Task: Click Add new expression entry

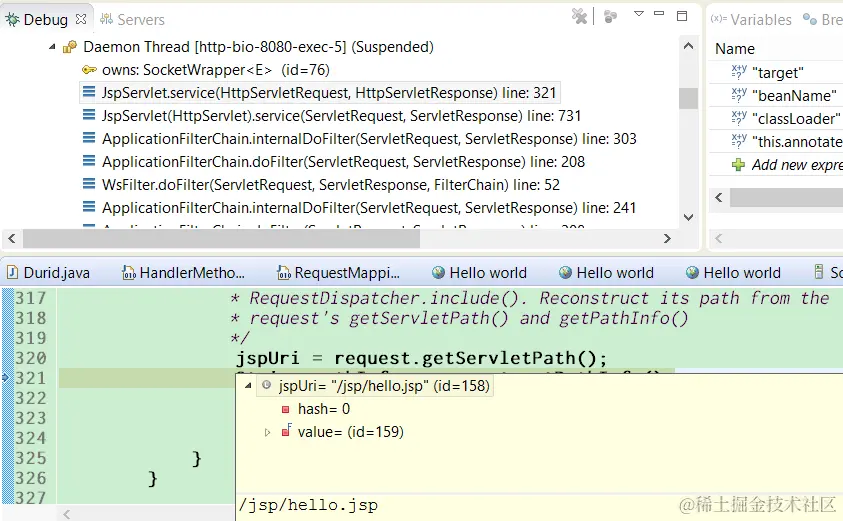Action: 797,165
